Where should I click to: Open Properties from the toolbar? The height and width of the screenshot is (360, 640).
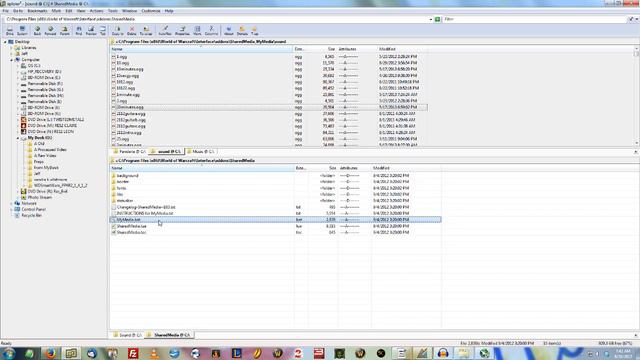pos(182,30)
